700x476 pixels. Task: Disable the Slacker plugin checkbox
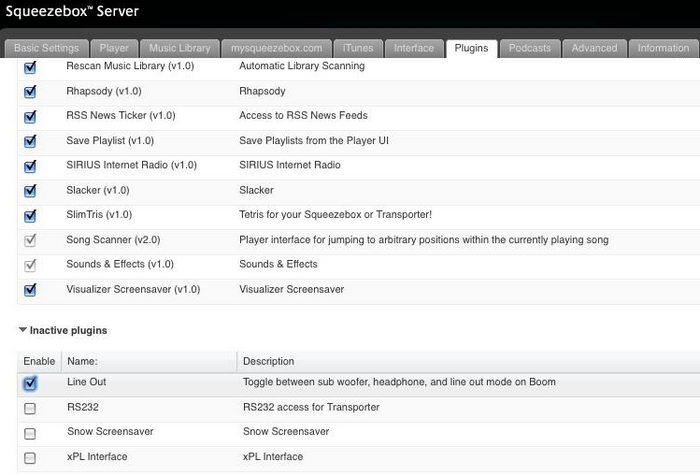tap(30, 191)
